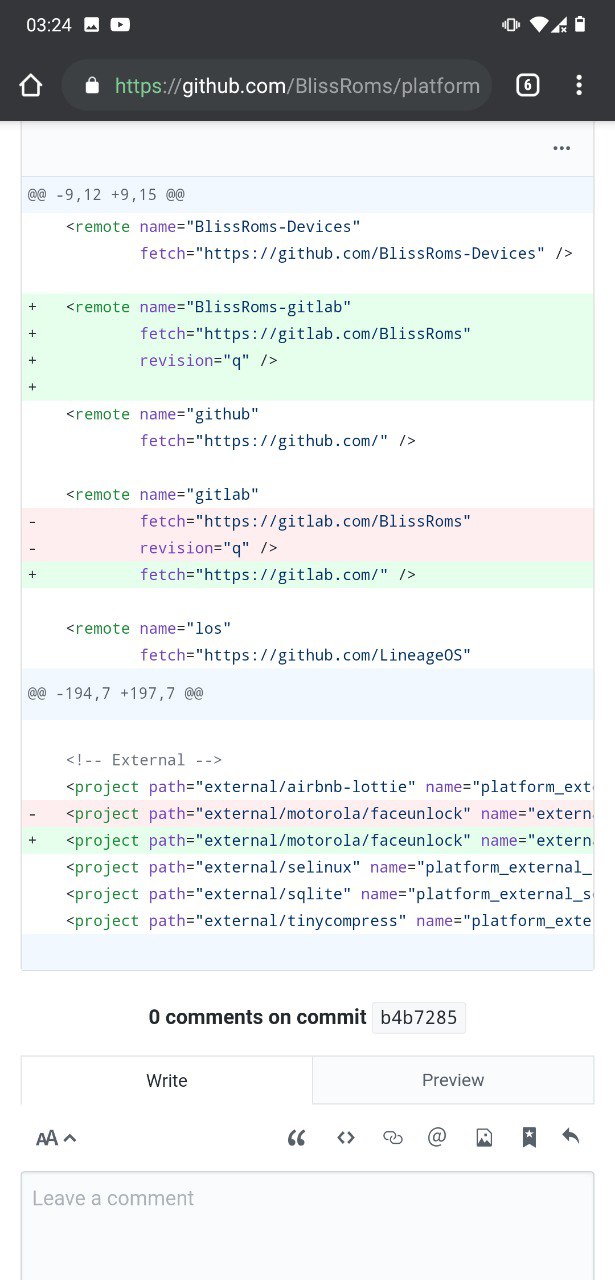Viewport: 615px width, 1280px height.
Task: Tap the vibrate mode status icon
Action: 511,25
